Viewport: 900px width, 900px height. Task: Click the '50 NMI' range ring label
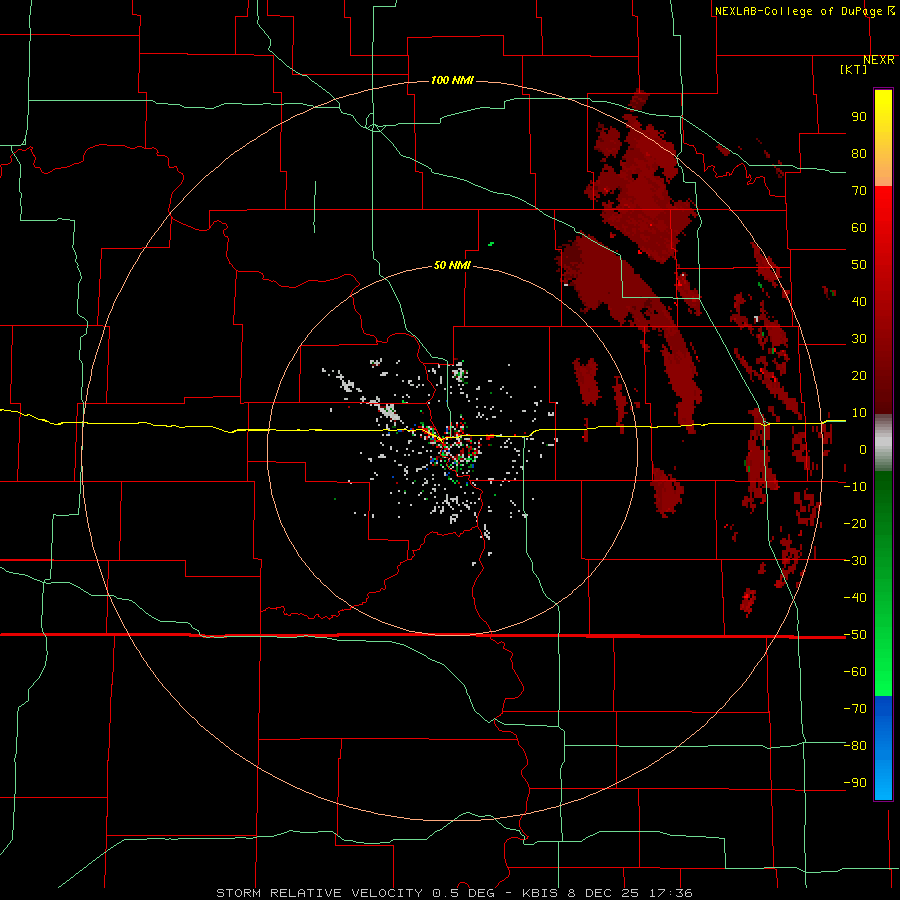pos(452,265)
